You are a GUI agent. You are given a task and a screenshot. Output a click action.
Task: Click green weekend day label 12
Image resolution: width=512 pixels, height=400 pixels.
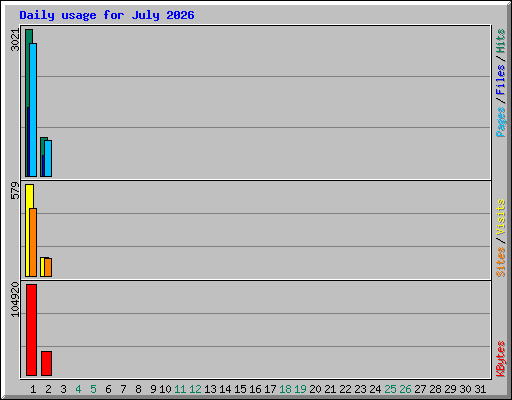pyautogui.click(x=195, y=389)
